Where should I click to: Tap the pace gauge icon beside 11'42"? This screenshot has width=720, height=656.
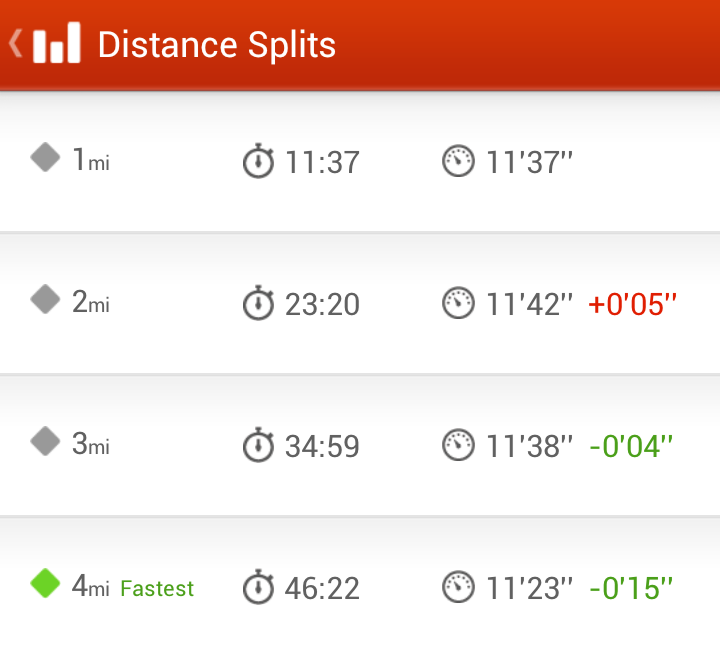pos(458,303)
